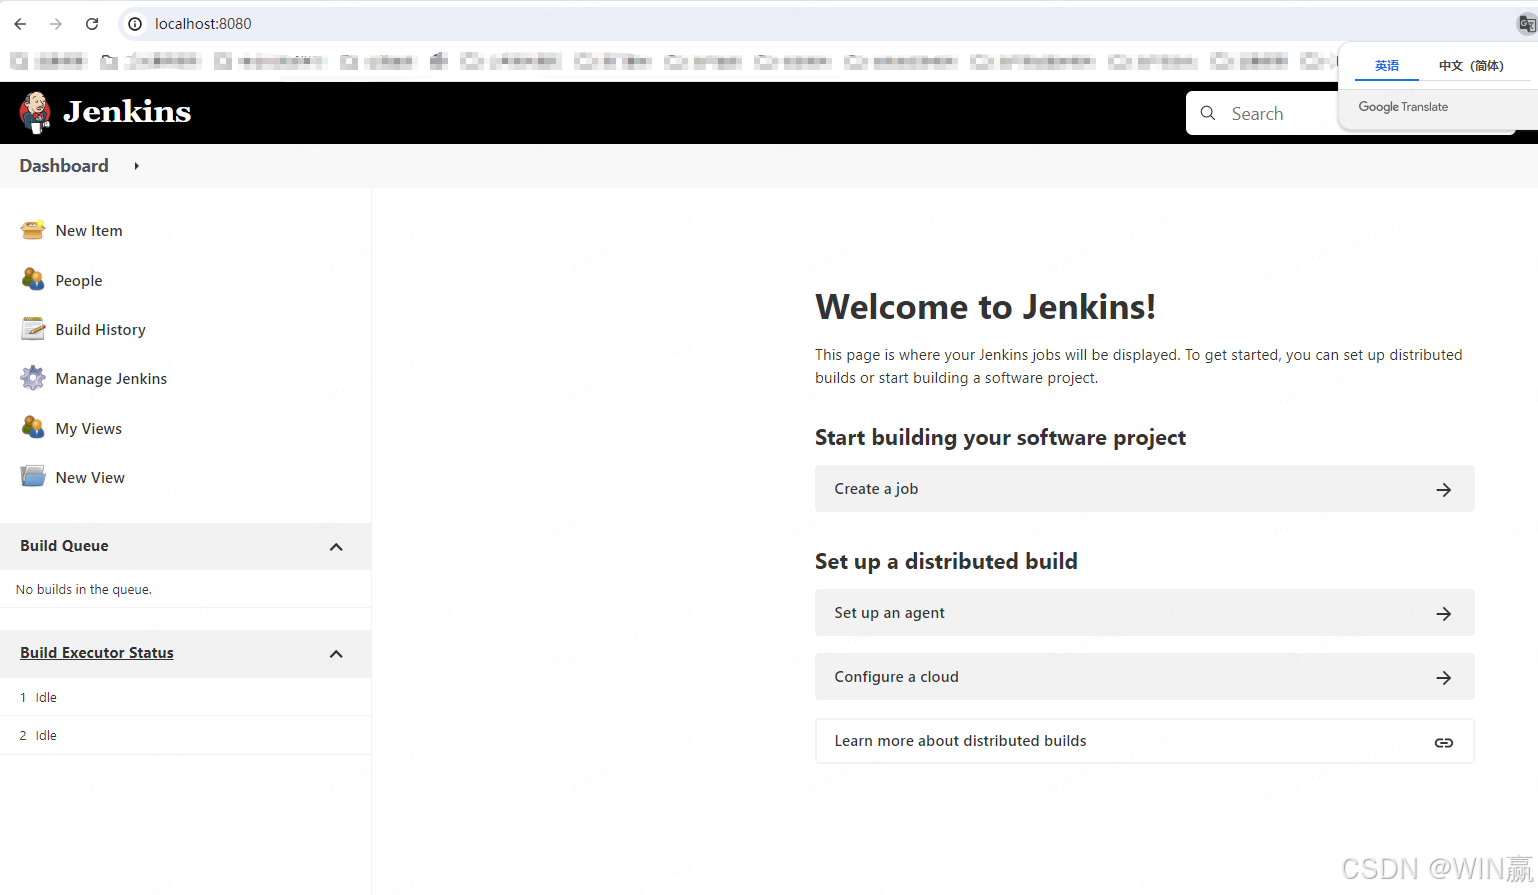Screen dimensions: 1538x895
Task: Click the Build Queue header title
Action: [64, 546]
